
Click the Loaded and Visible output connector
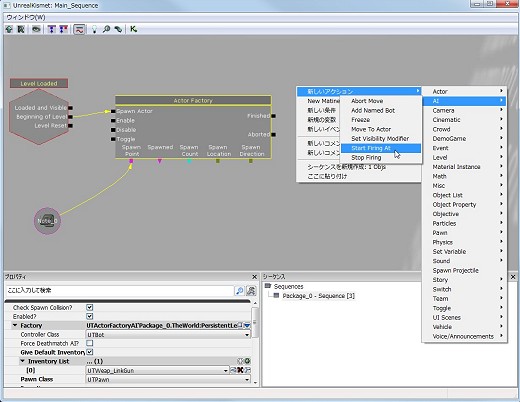point(70,108)
